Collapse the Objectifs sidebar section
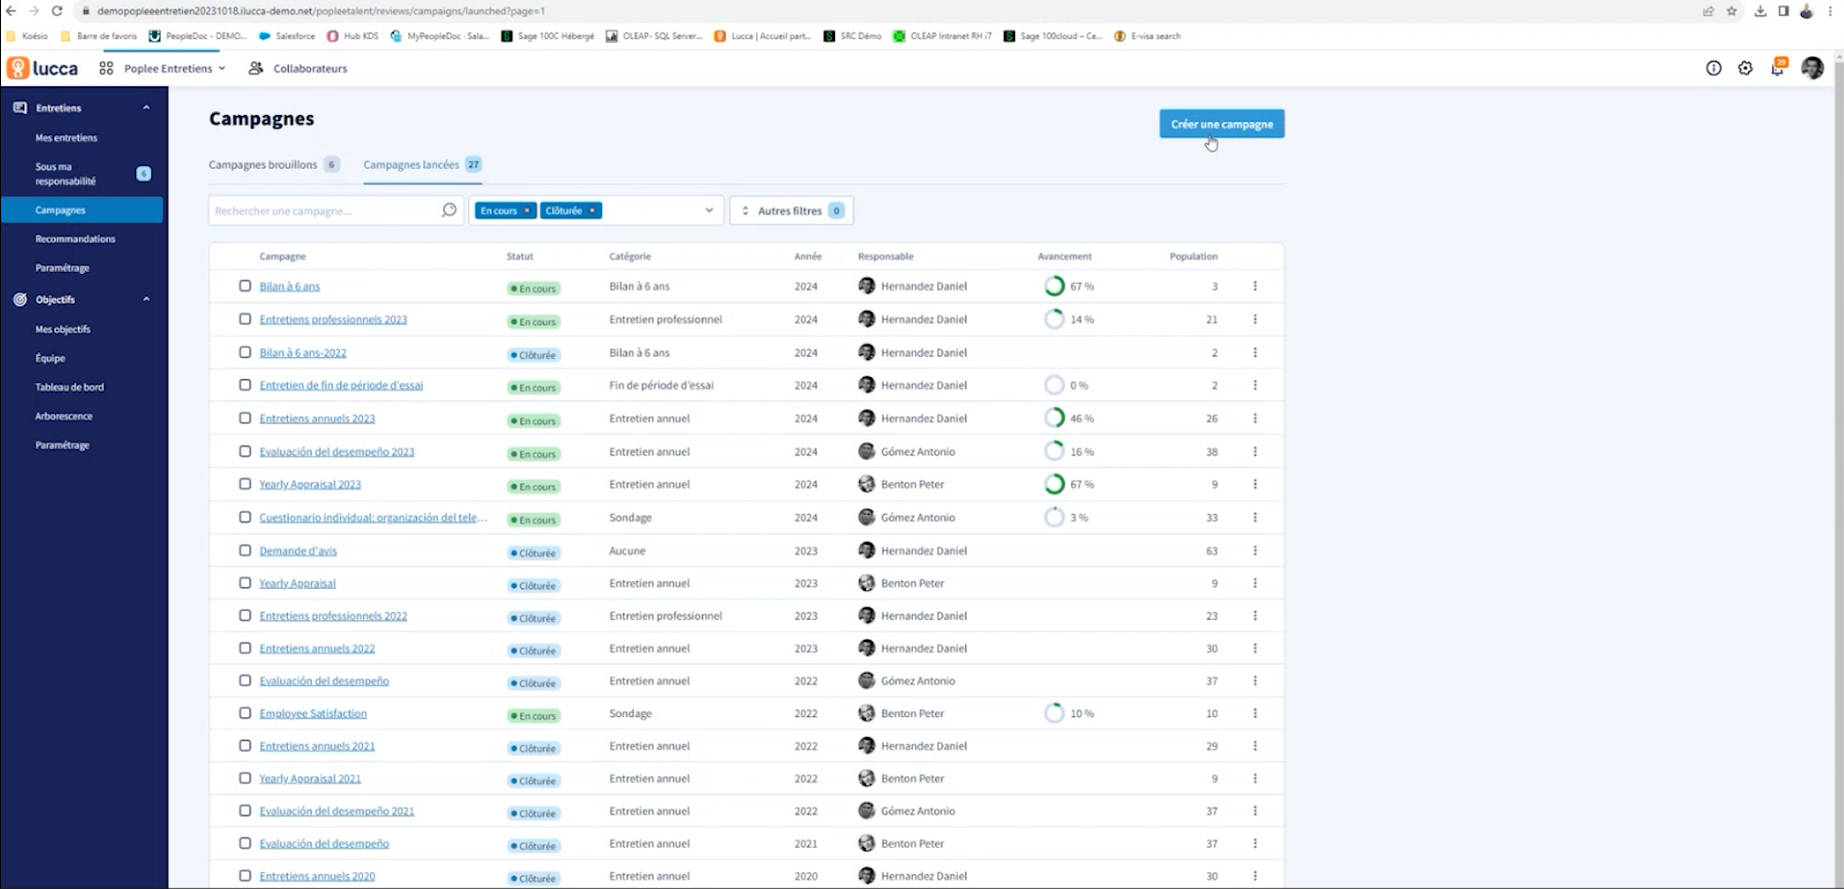1844x889 pixels. pyautogui.click(x=146, y=299)
